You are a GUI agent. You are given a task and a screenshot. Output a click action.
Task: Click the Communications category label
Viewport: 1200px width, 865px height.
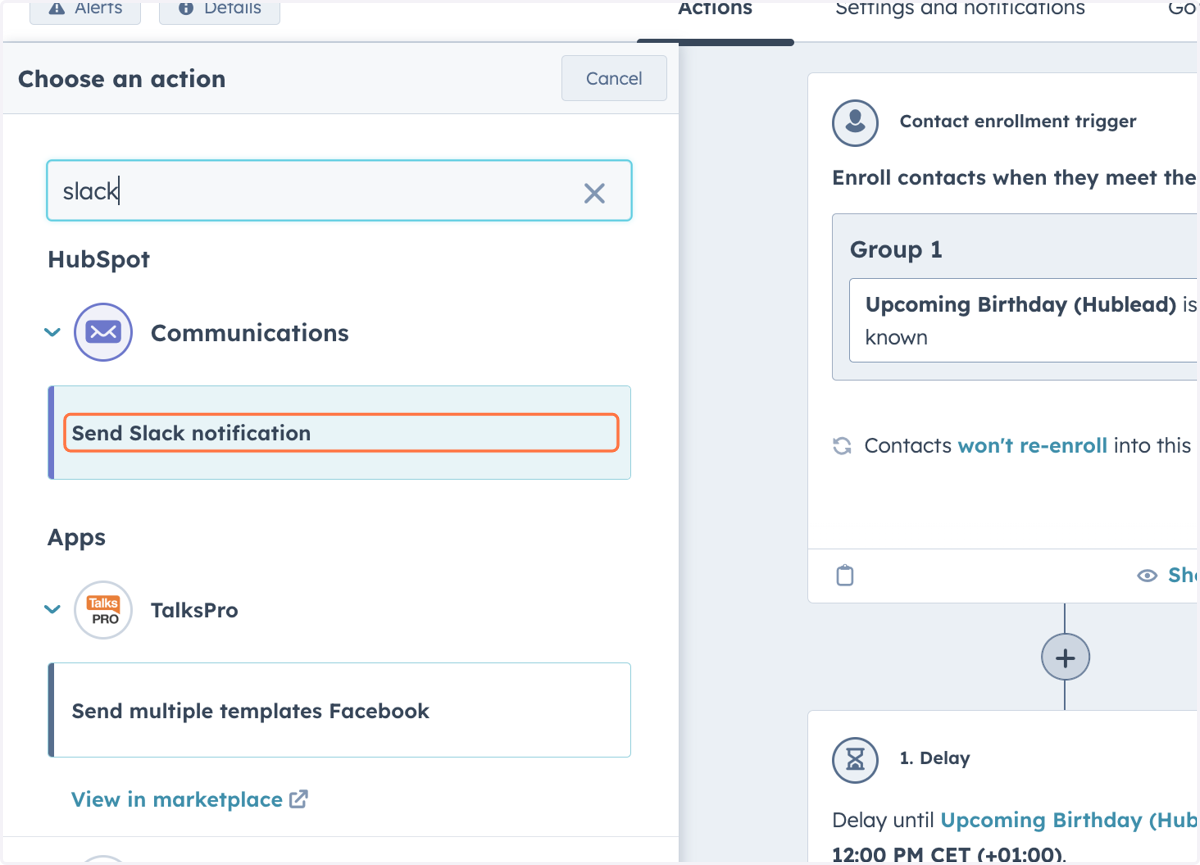[x=250, y=333]
